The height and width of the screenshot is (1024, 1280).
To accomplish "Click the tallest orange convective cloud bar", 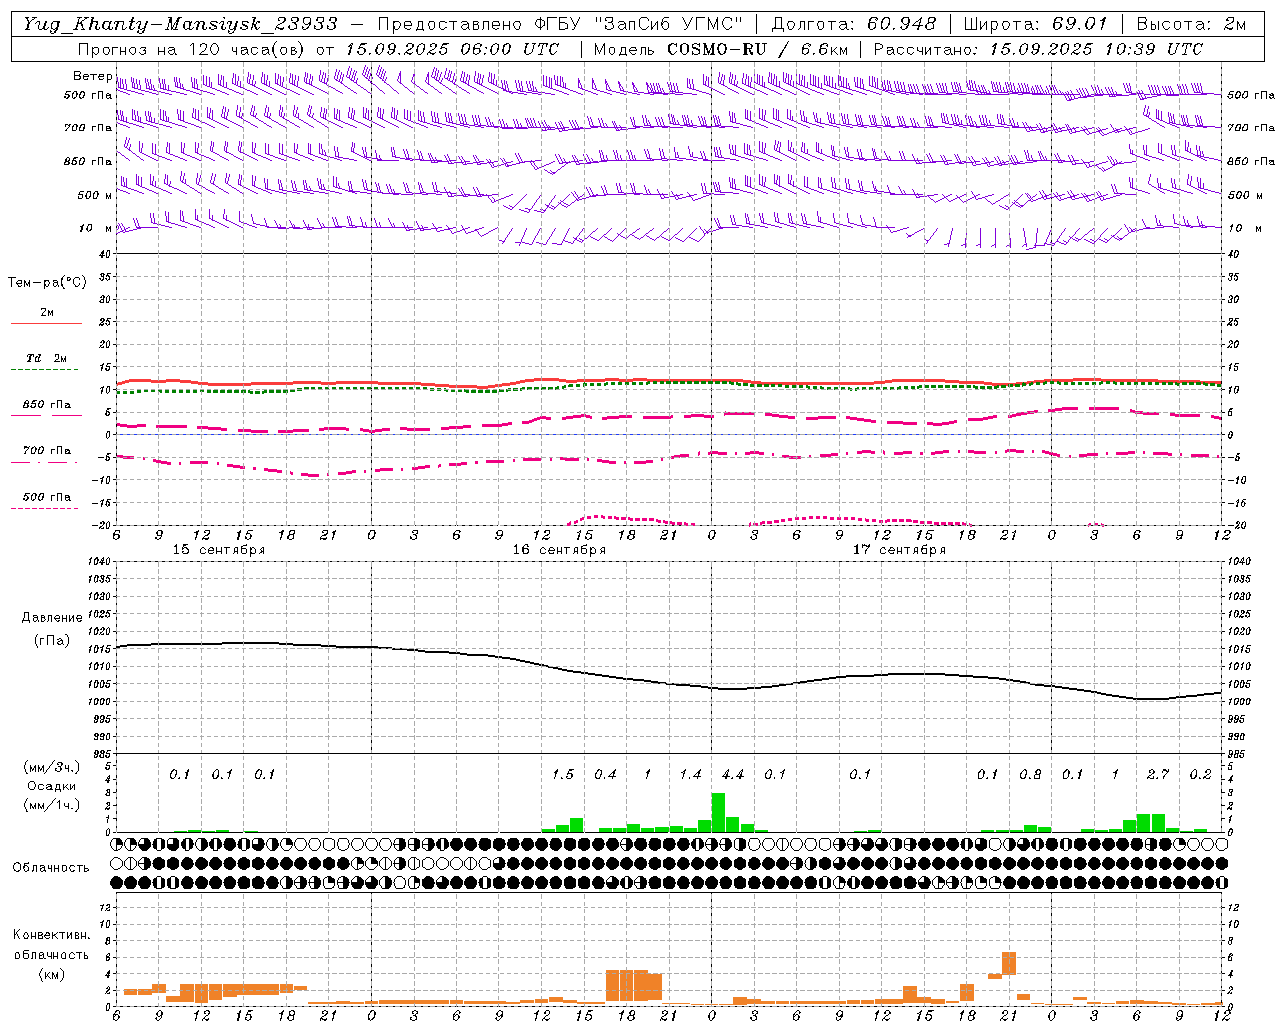I will tap(1009, 964).
